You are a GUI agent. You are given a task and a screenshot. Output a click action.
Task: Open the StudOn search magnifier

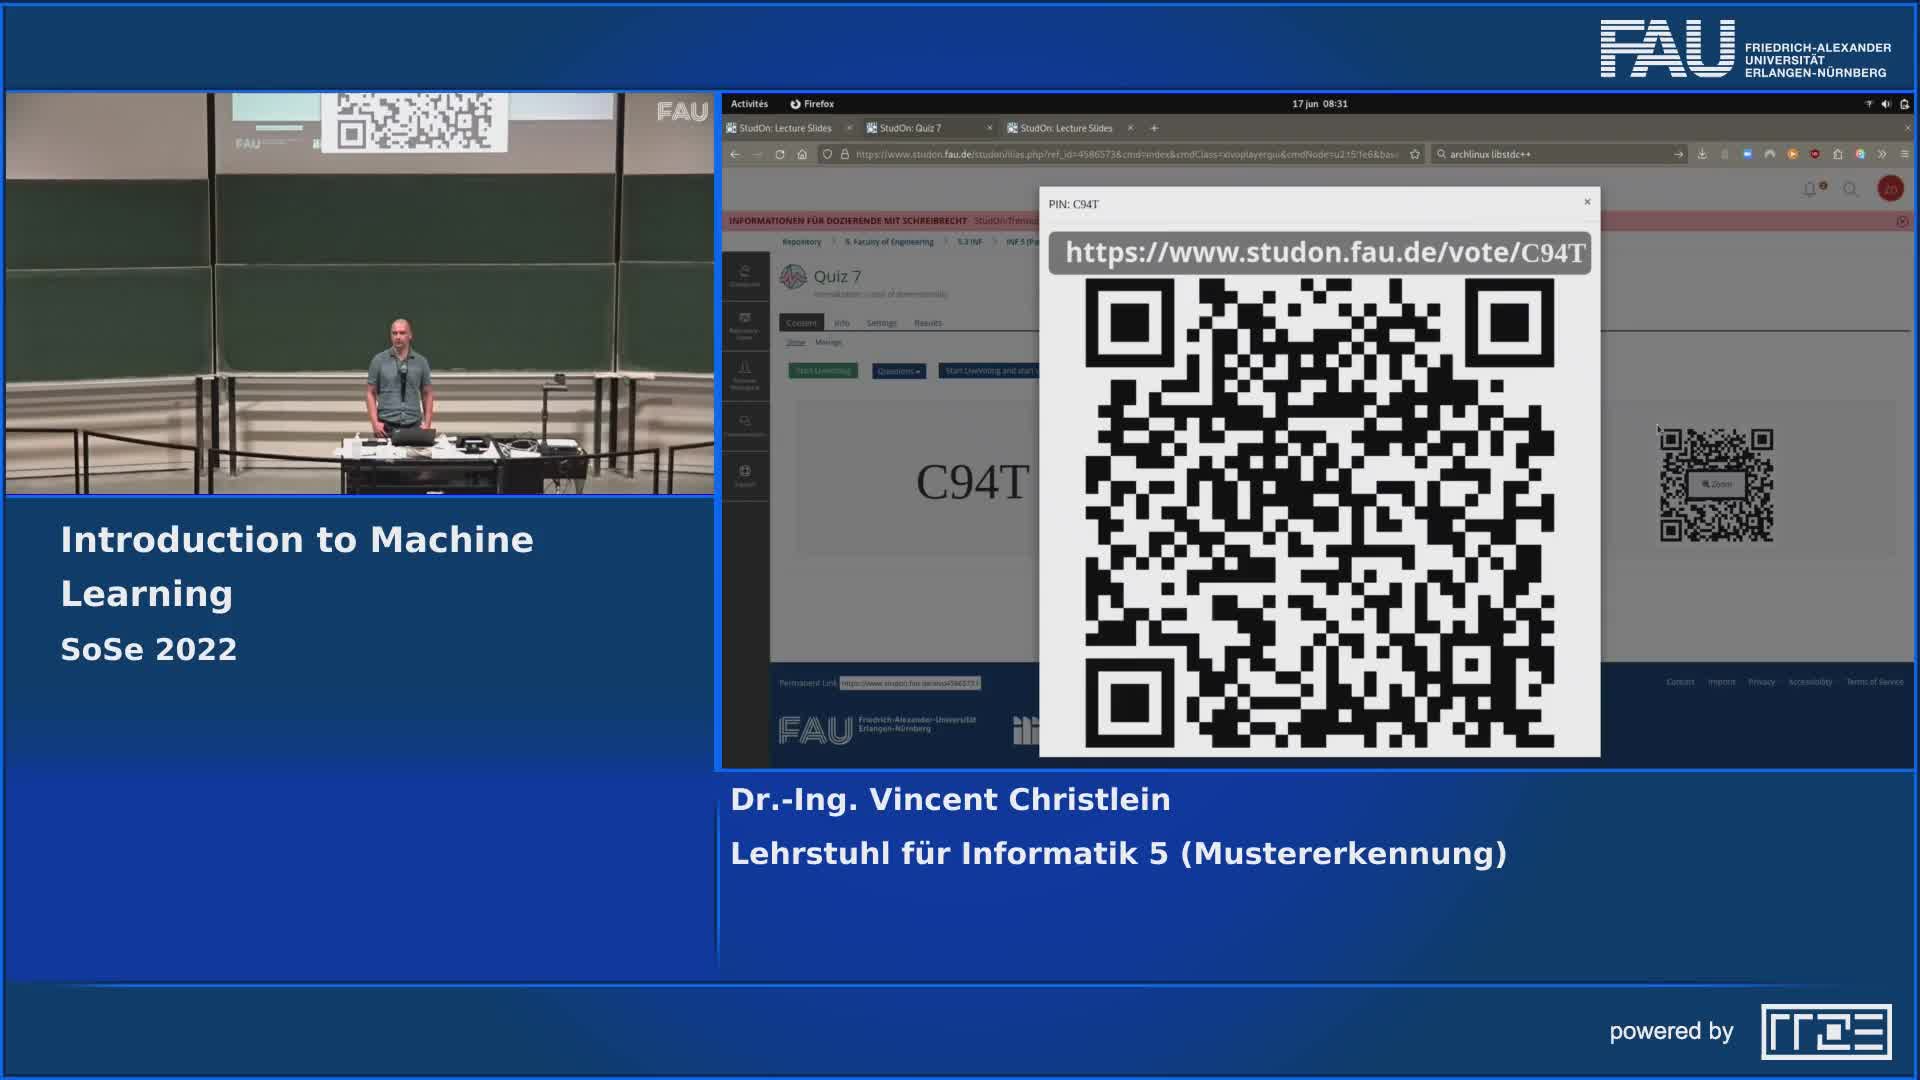[x=1851, y=190]
